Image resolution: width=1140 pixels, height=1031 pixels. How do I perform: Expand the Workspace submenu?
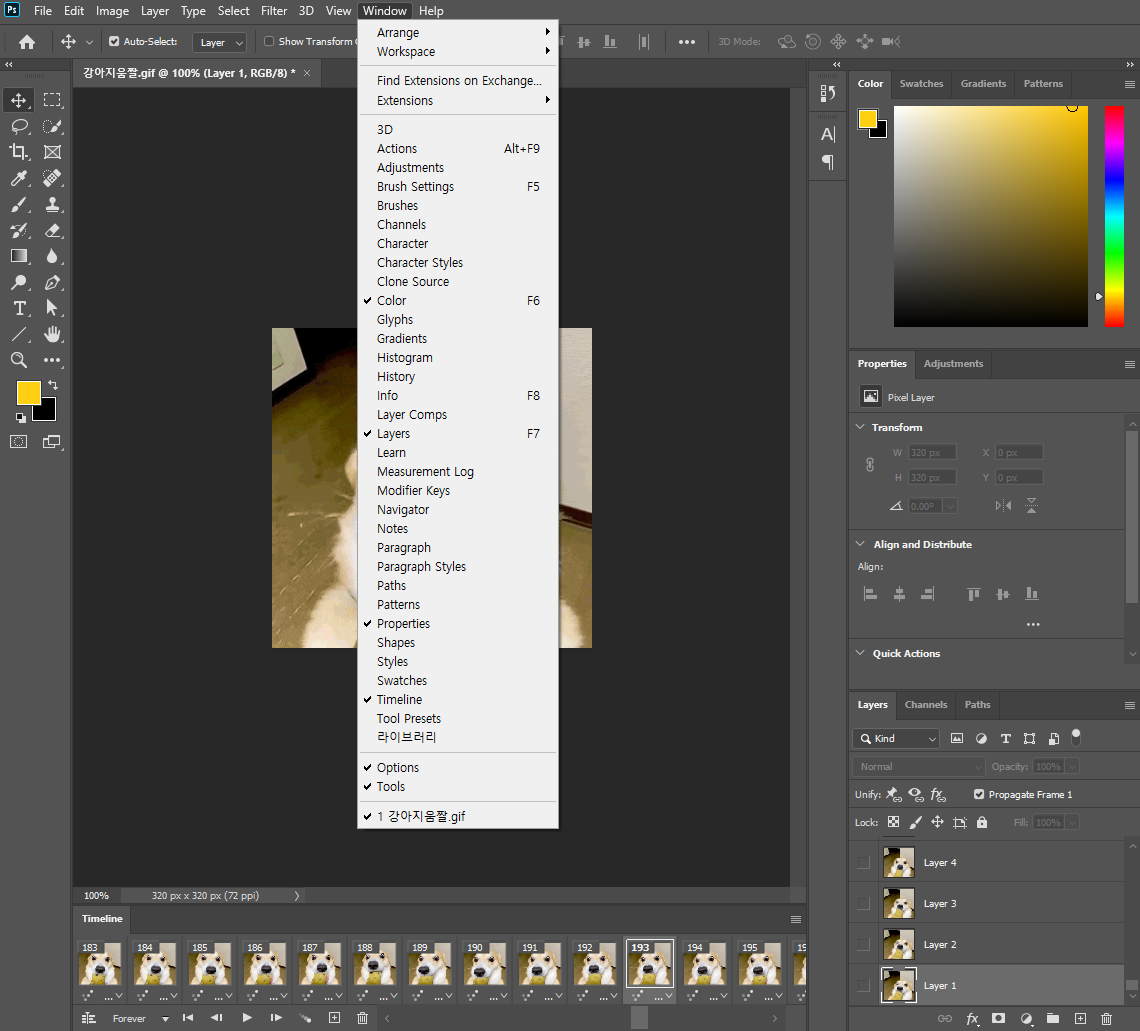[x=458, y=52]
